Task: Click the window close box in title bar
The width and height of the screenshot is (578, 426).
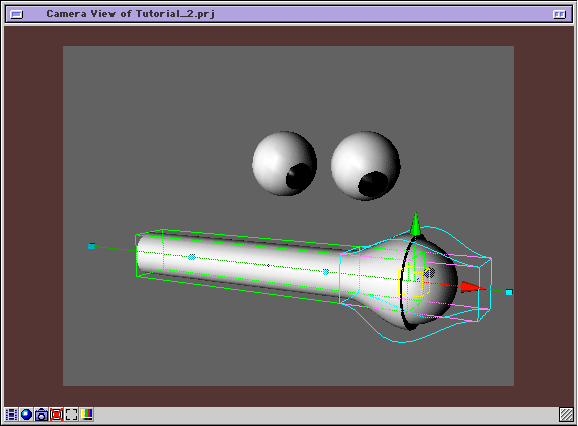Action: [17, 14]
